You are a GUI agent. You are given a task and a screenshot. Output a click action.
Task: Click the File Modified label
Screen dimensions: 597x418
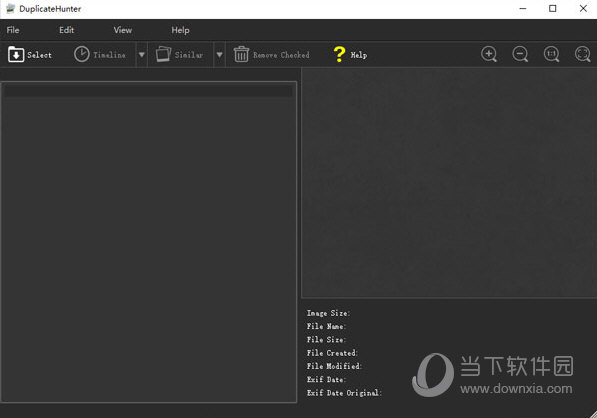(334, 366)
